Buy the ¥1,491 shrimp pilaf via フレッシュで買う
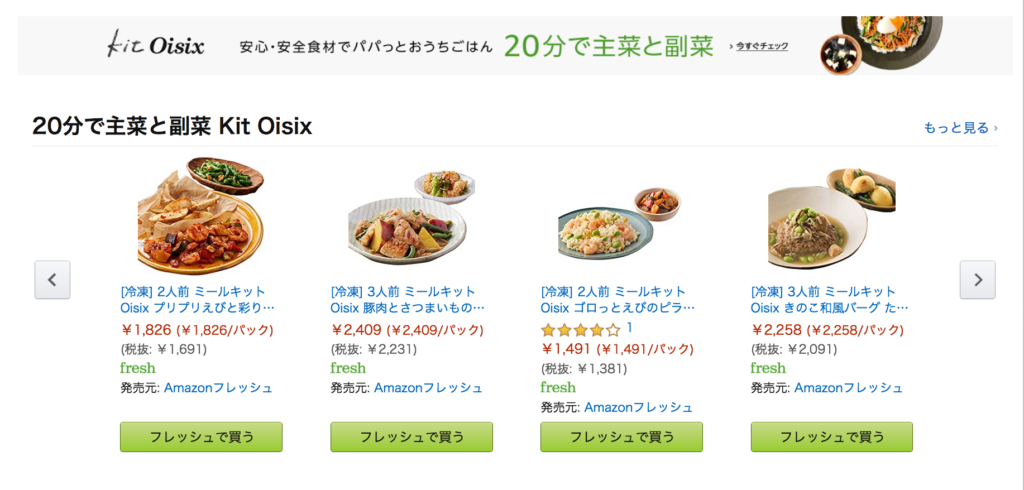Image resolution: width=1024 pixels, height=490 pixels. [621, 436]
